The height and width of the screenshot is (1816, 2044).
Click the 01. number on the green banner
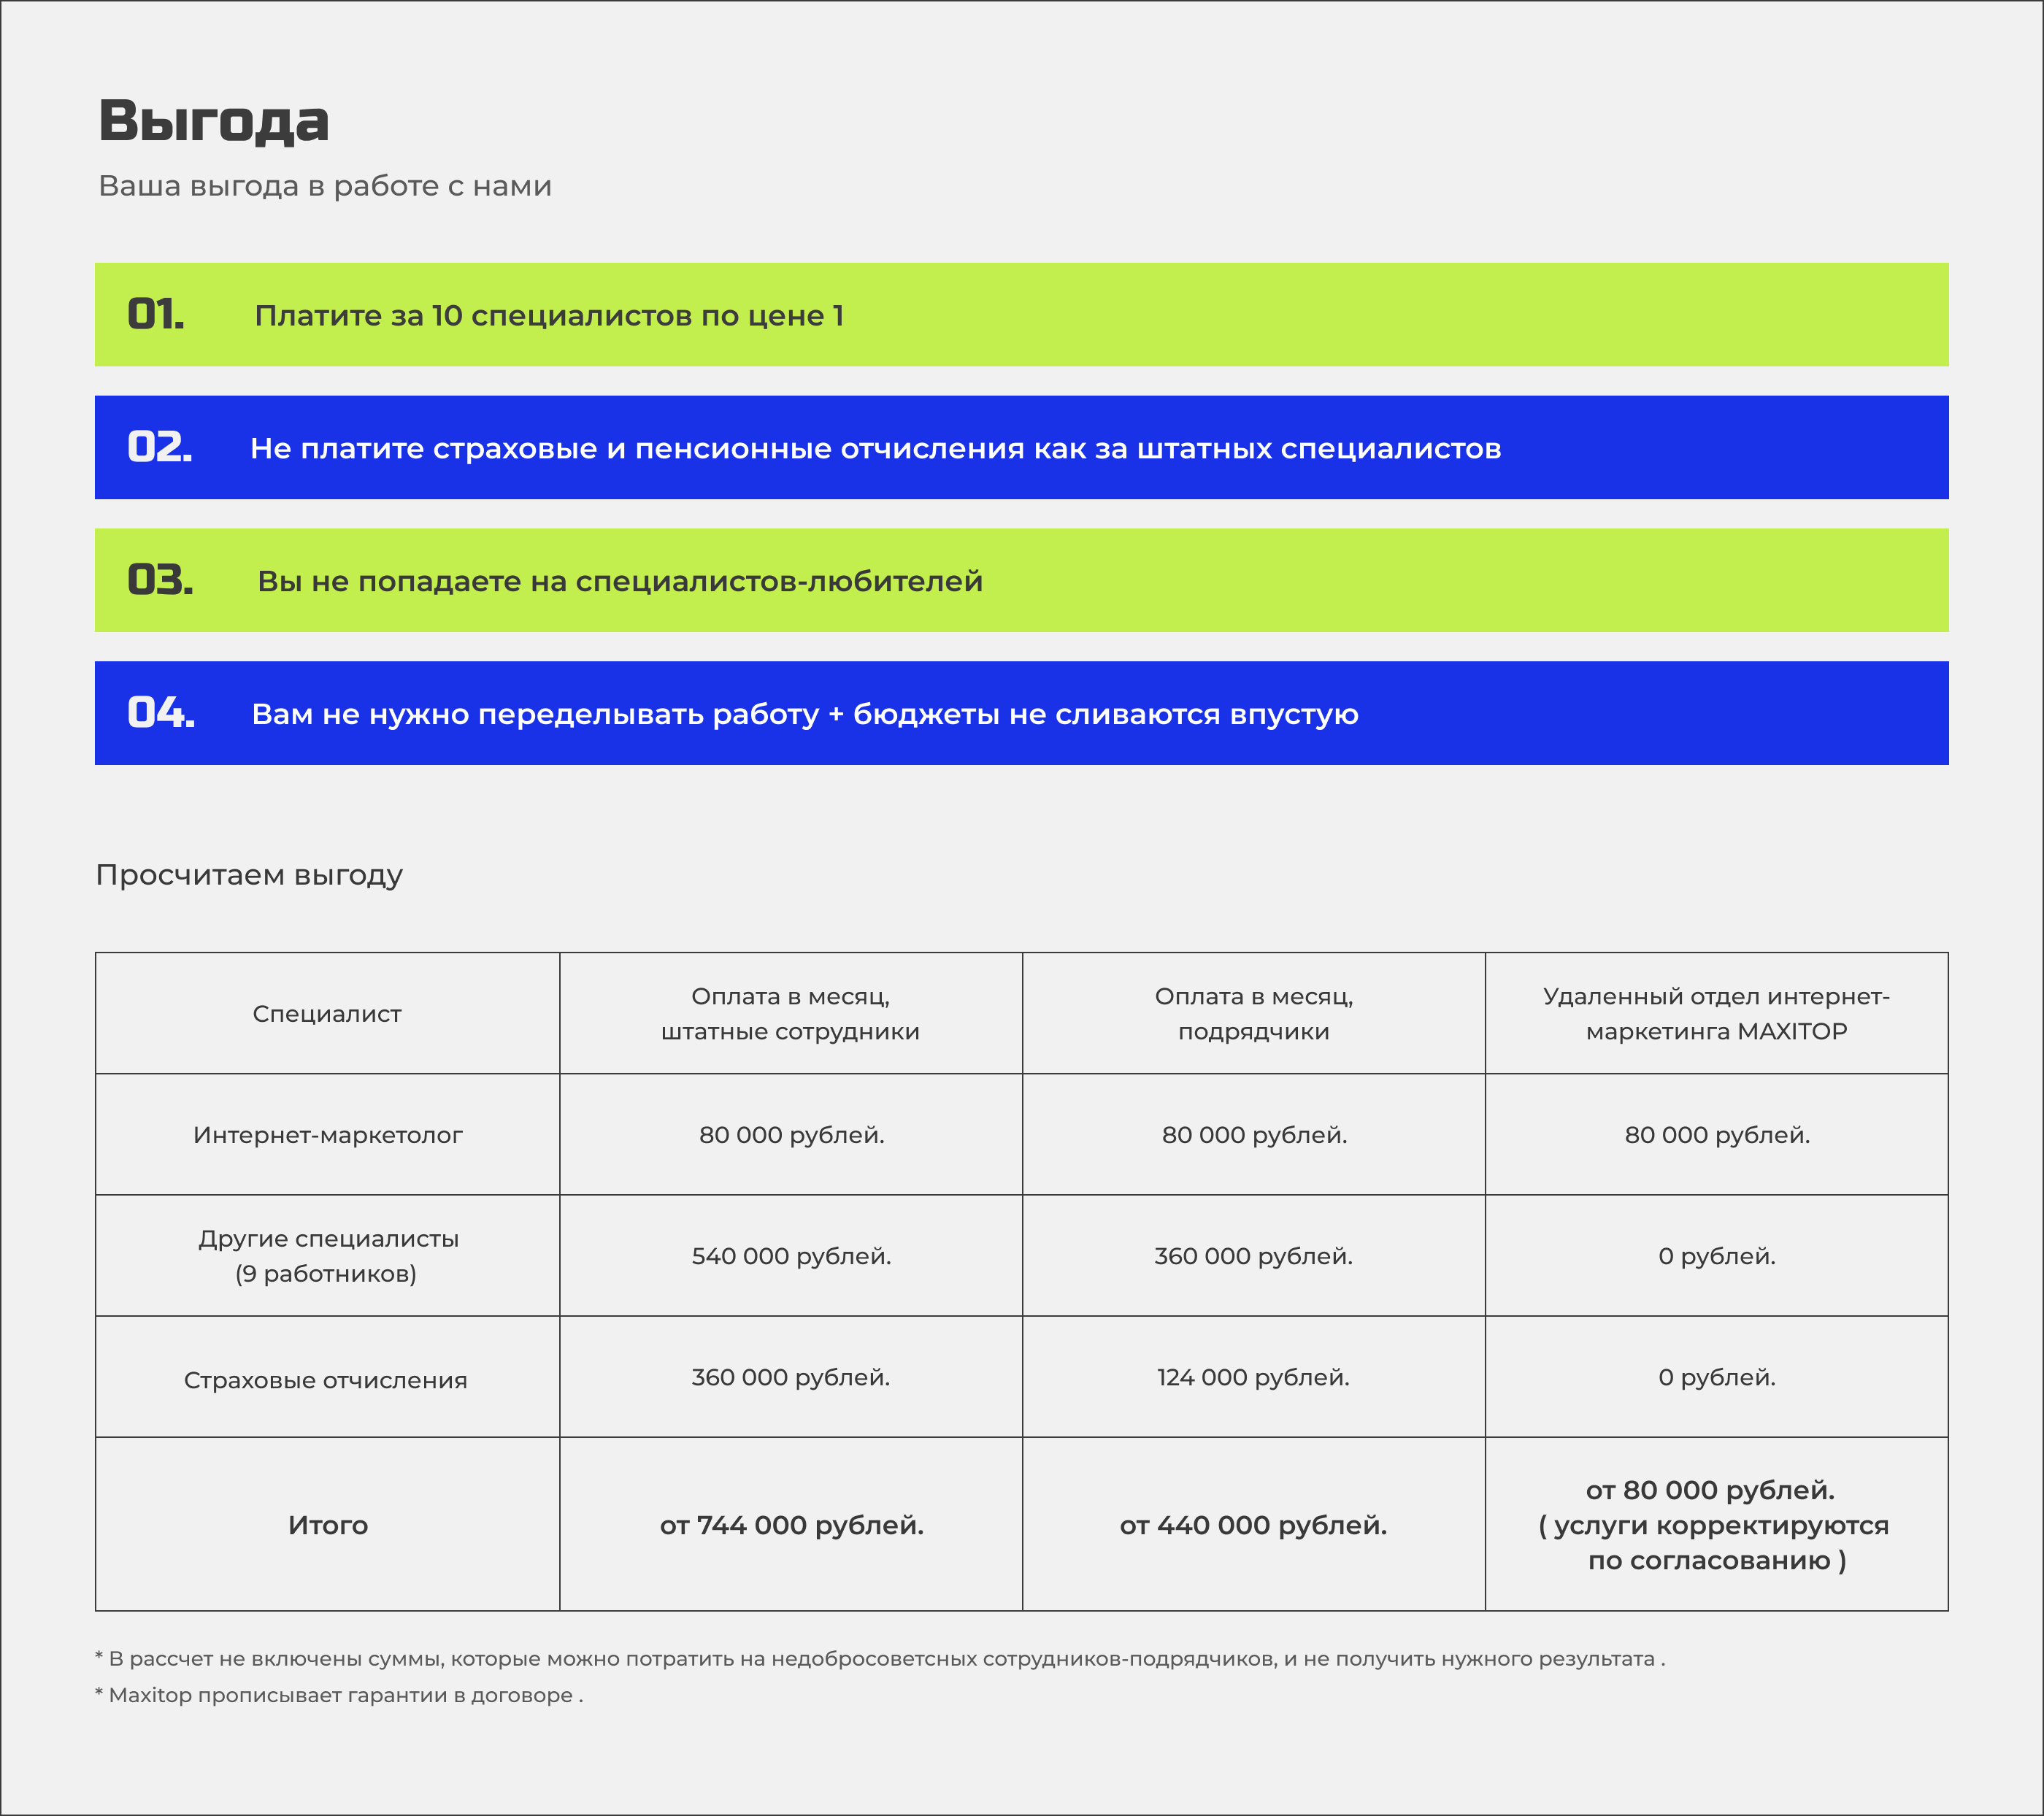coord(156,315)
